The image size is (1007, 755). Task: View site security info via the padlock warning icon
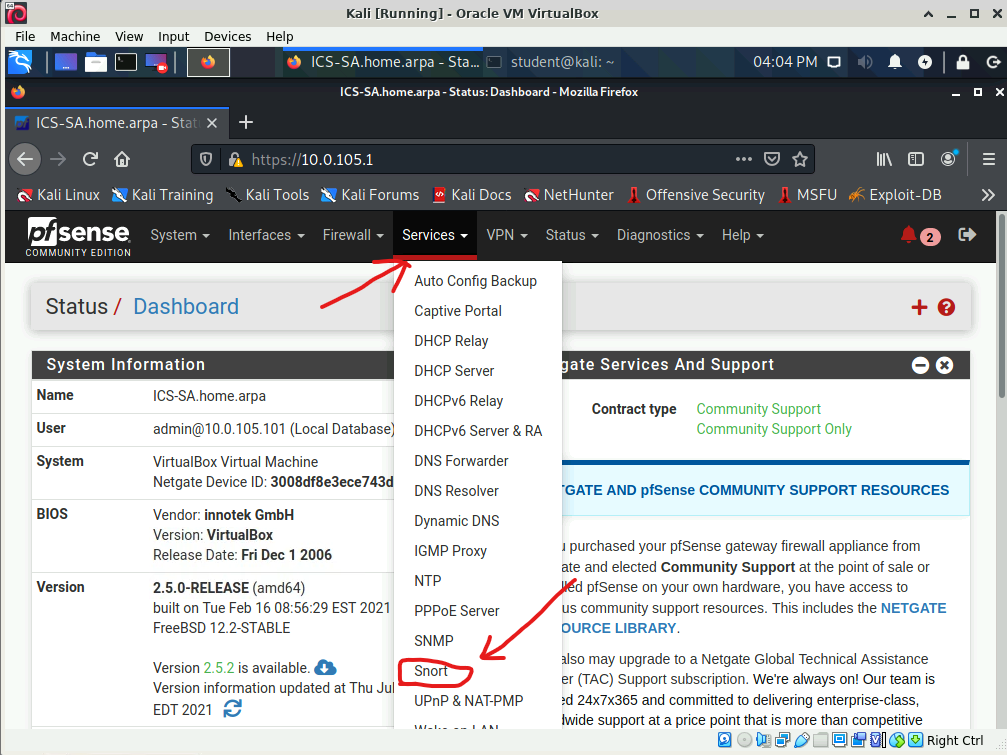pos(235,159)
